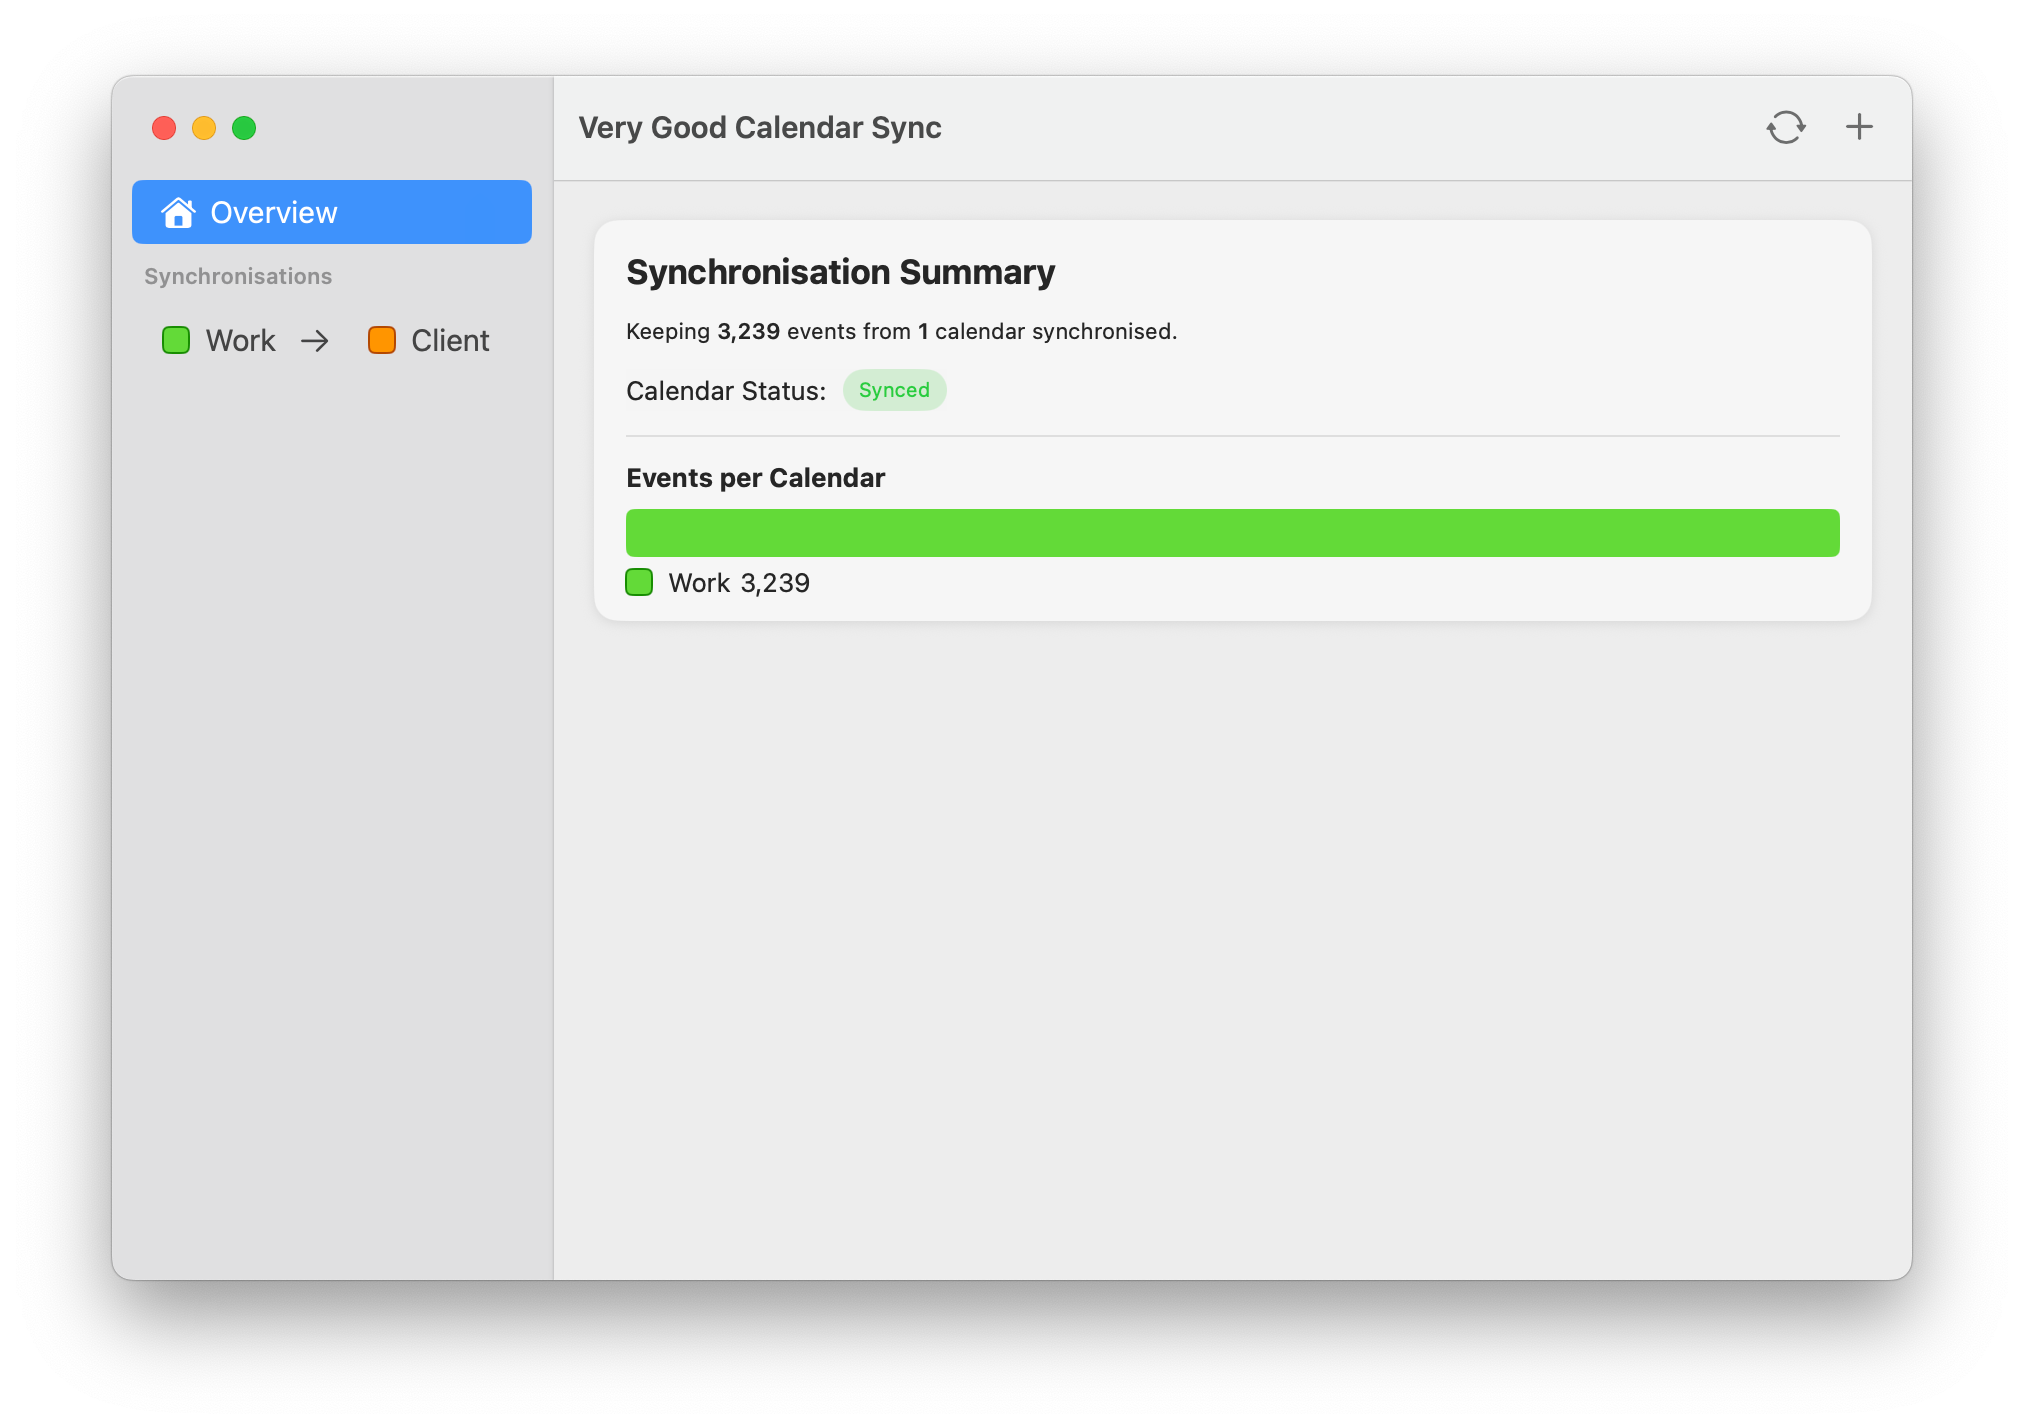Click the Calendar Status label

(724, 390)
